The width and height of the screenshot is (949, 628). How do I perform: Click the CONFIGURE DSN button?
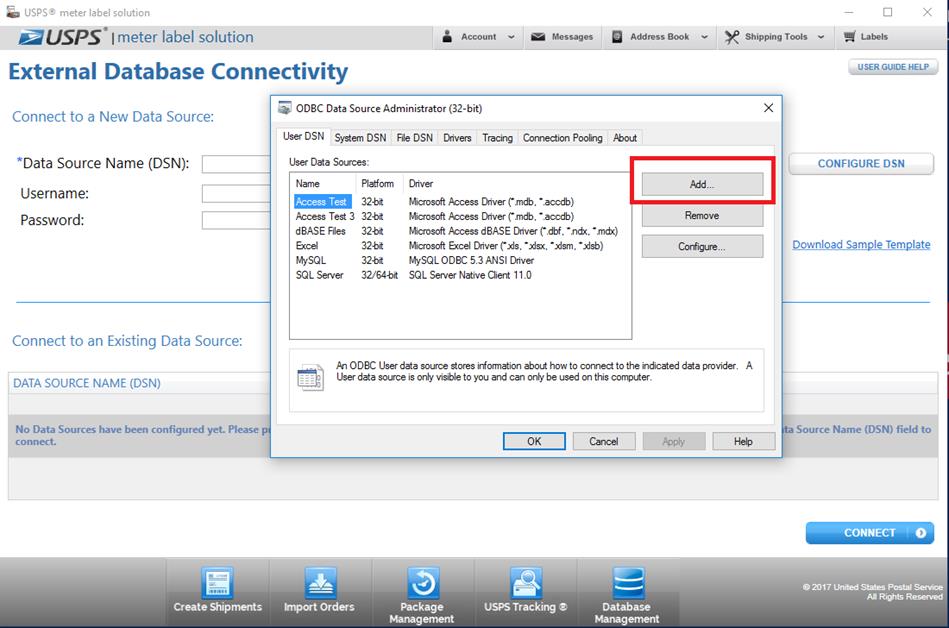click(861, 163)
